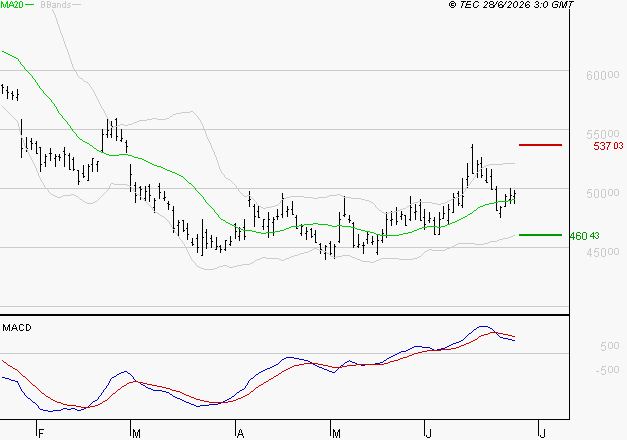Click the last J month axis label
The width and height of the screenshot is (627, 440).
click(543, 434)
